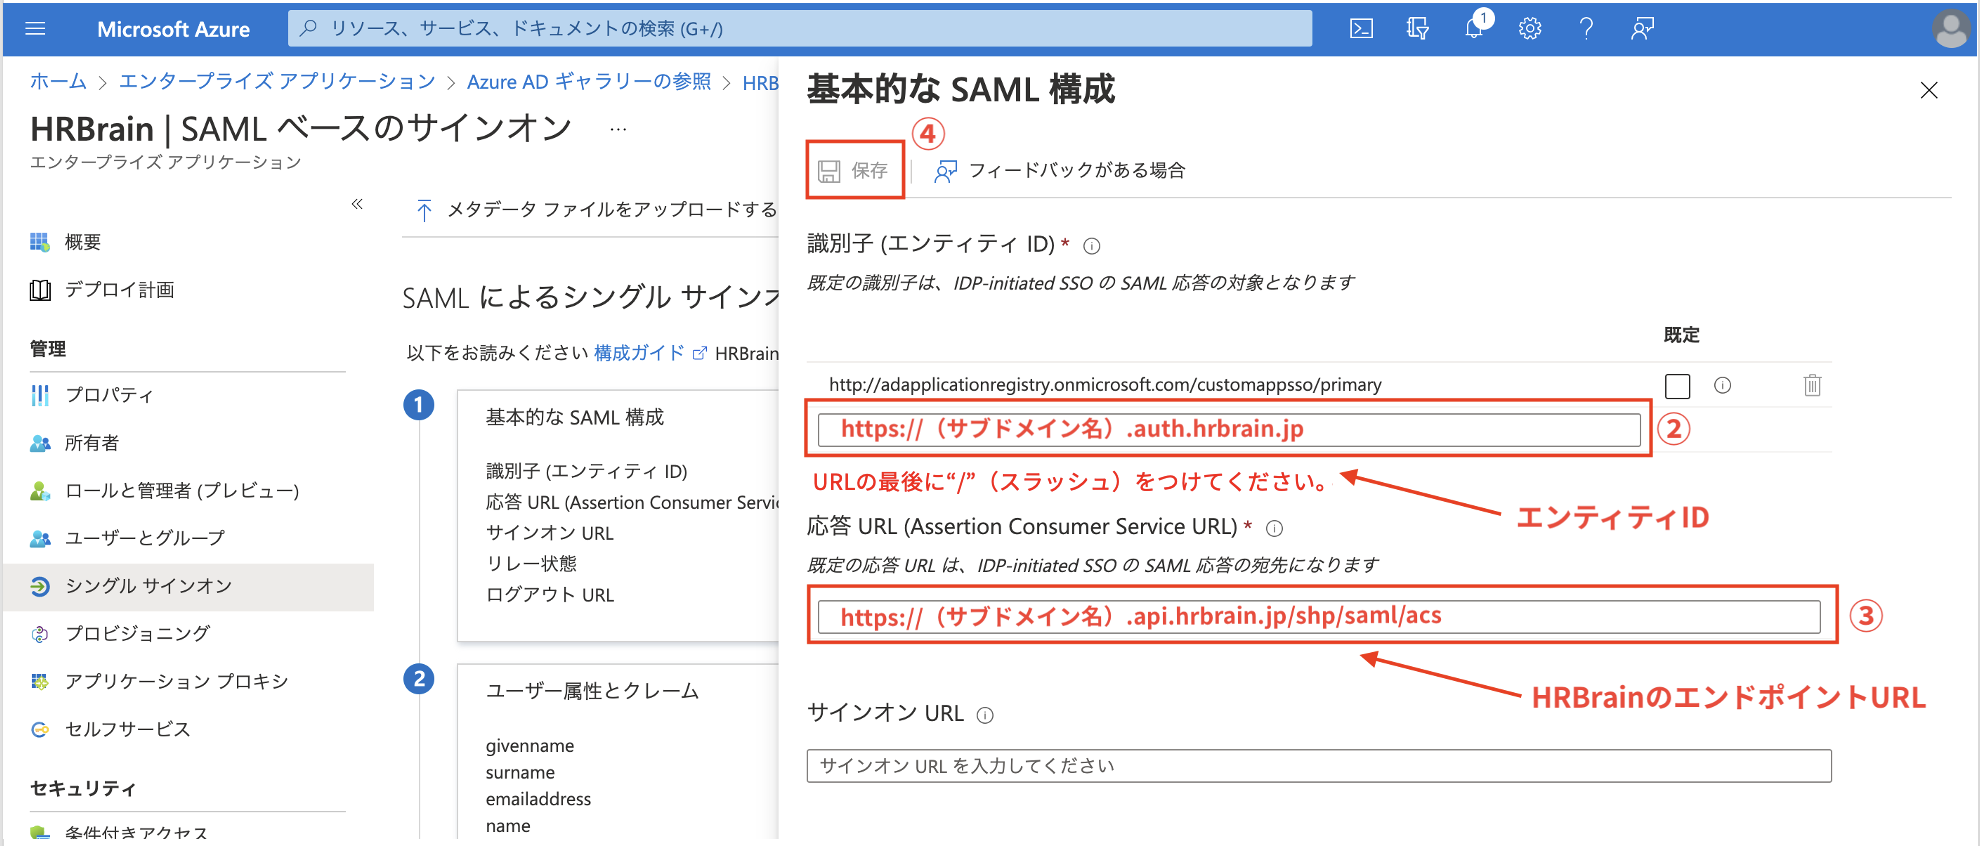The image size is (1980, 846).
Task: Click the 概要 grid icon
Action: click(x=40, y=242)
